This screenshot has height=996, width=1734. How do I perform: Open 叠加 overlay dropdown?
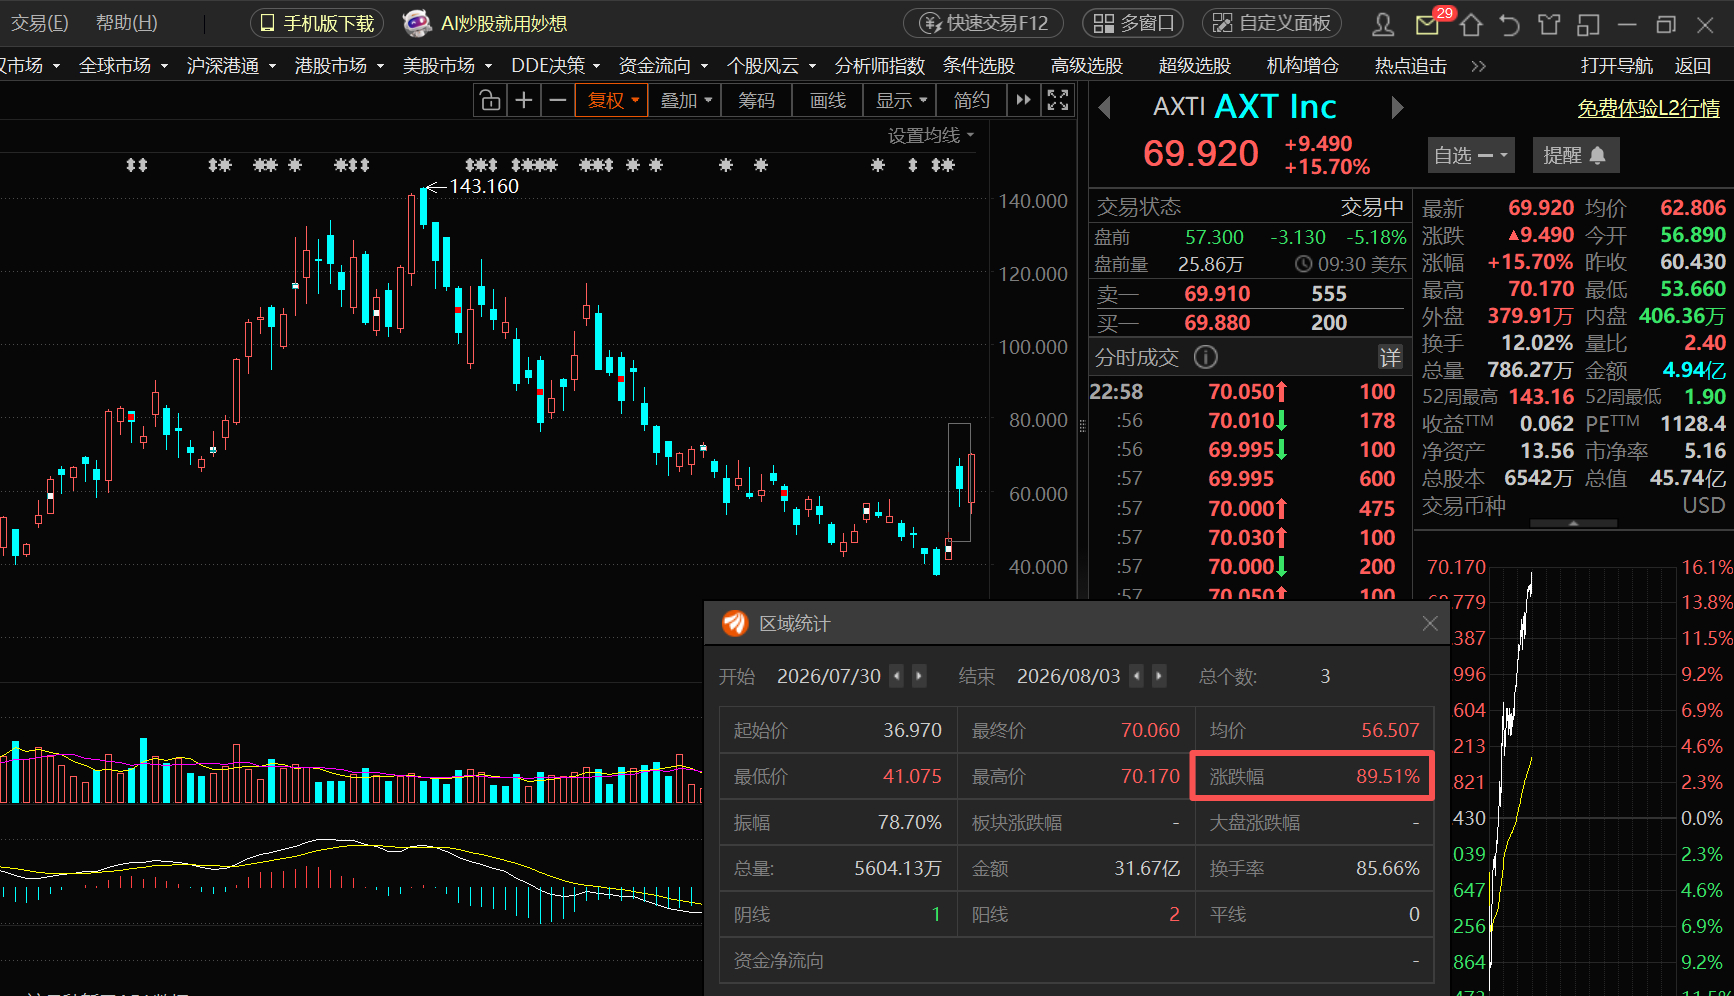pos(685,100)
